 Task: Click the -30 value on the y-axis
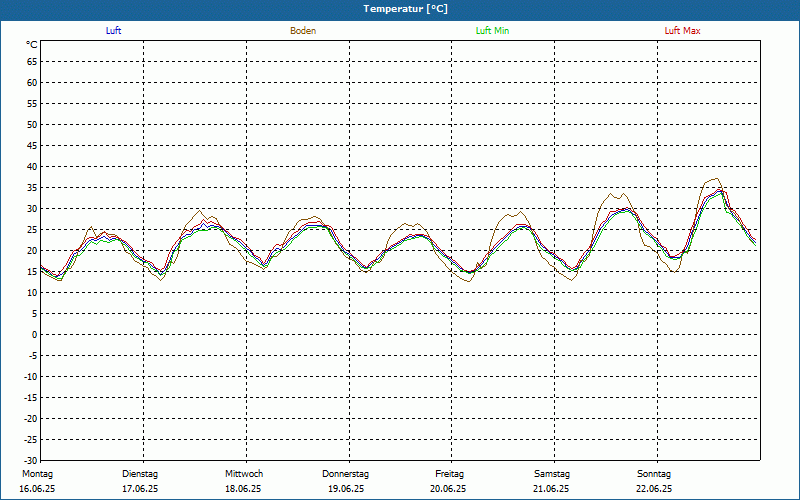pyautogui.click(x=30, y=461)
